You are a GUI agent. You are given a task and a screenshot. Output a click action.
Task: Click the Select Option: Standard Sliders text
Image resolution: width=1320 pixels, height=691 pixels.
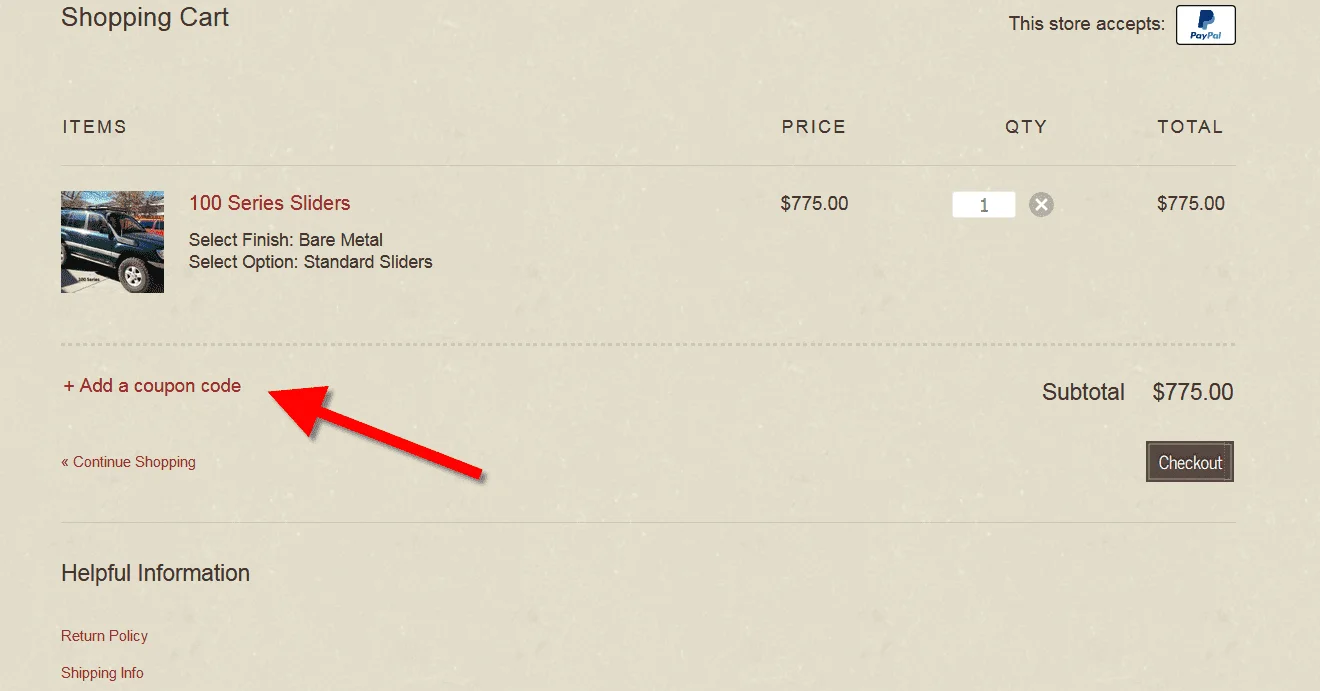[311, 262]
